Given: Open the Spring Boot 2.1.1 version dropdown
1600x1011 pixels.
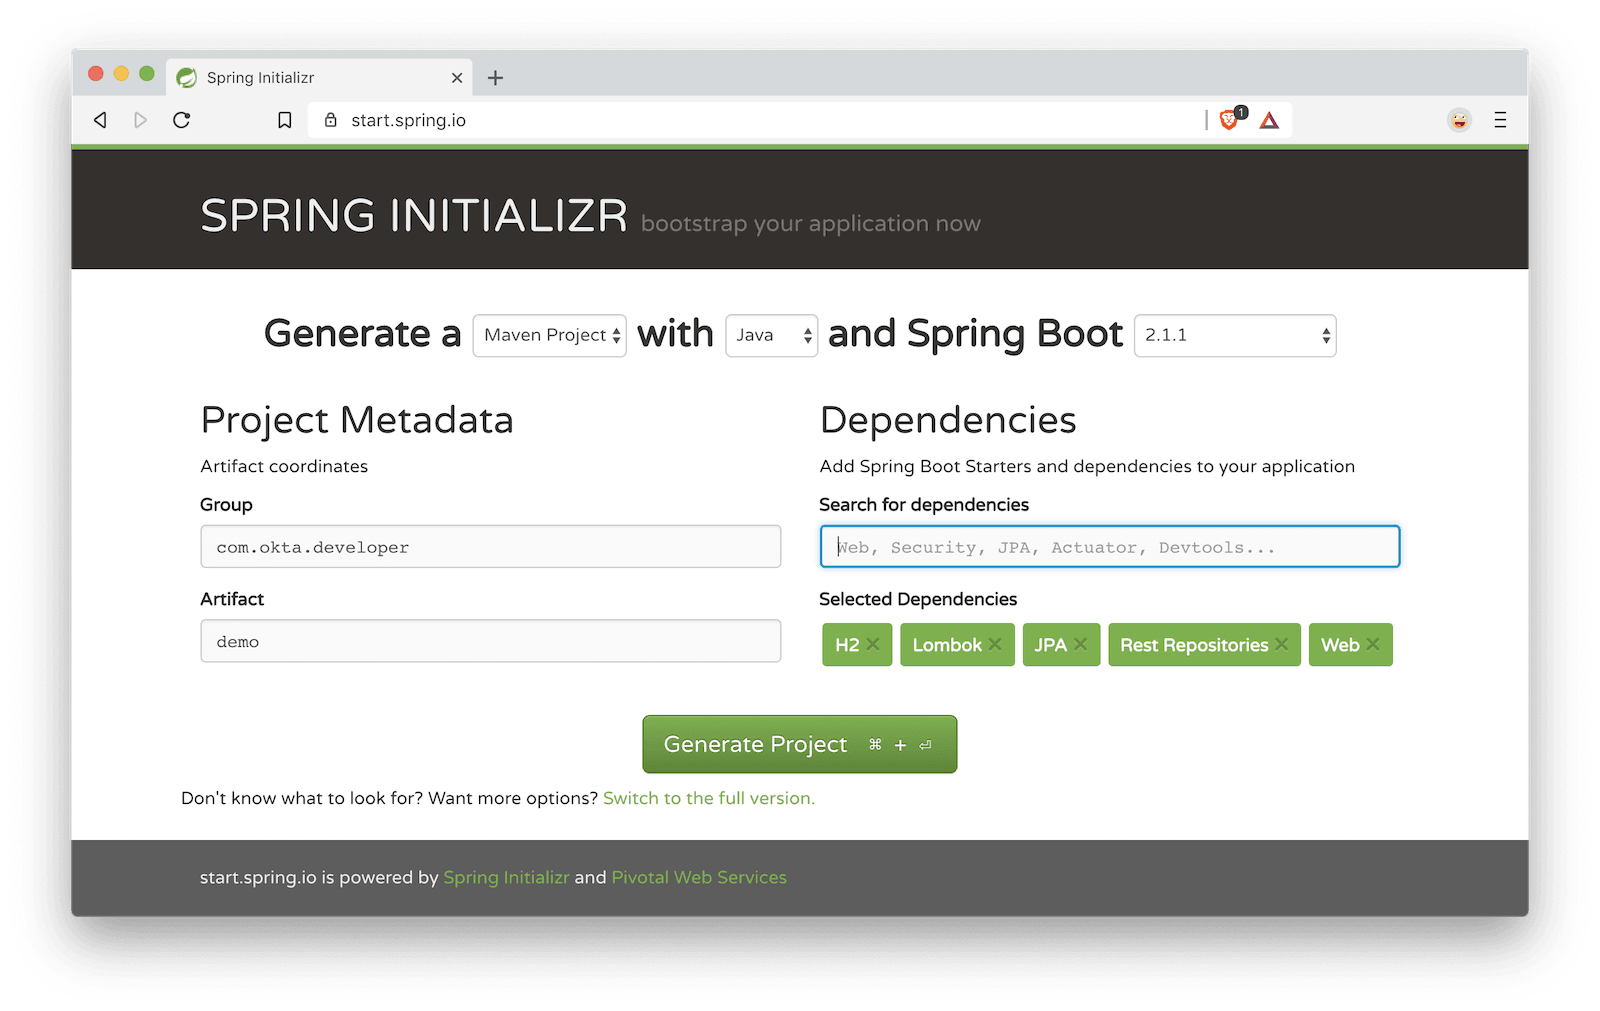Looking at the screenshot, I should click(x=1235, y=336).
